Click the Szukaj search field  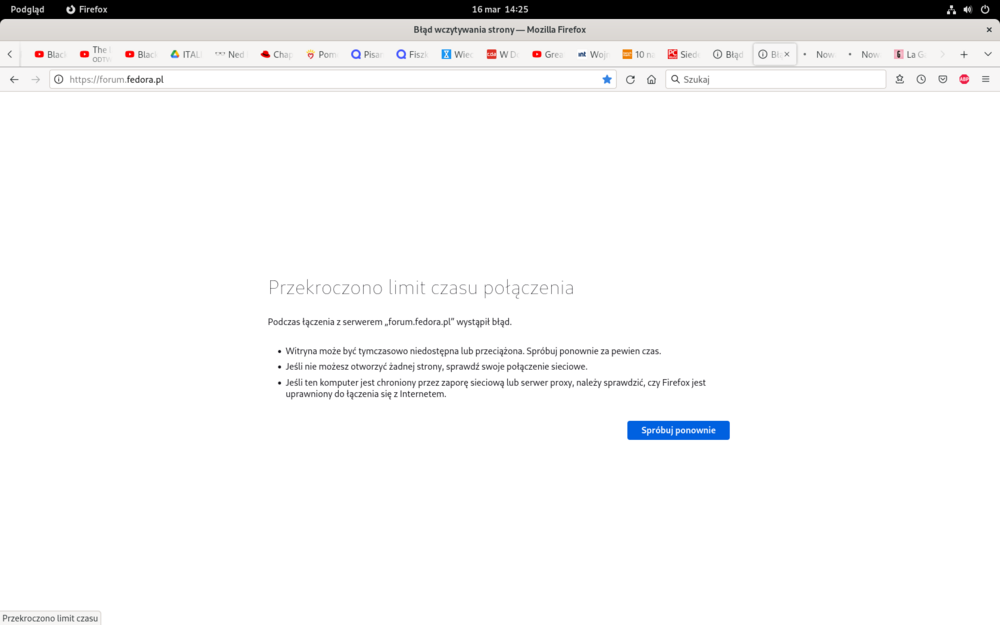[776, 80]
